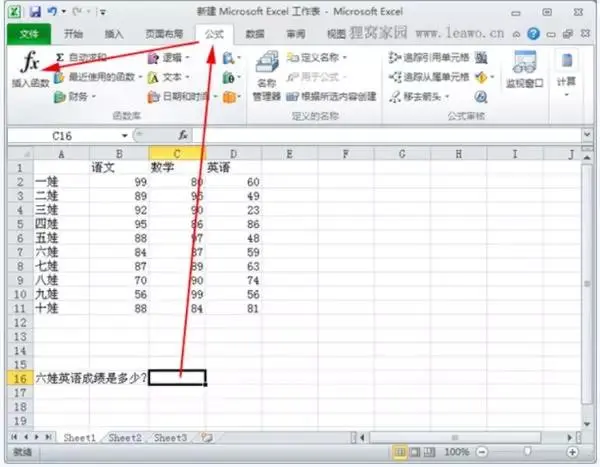The width and height of the screenshot is (600, 467).
Task: Click the Undo icon in Quick Access Toolbar
Action: (x=52, y=12)
